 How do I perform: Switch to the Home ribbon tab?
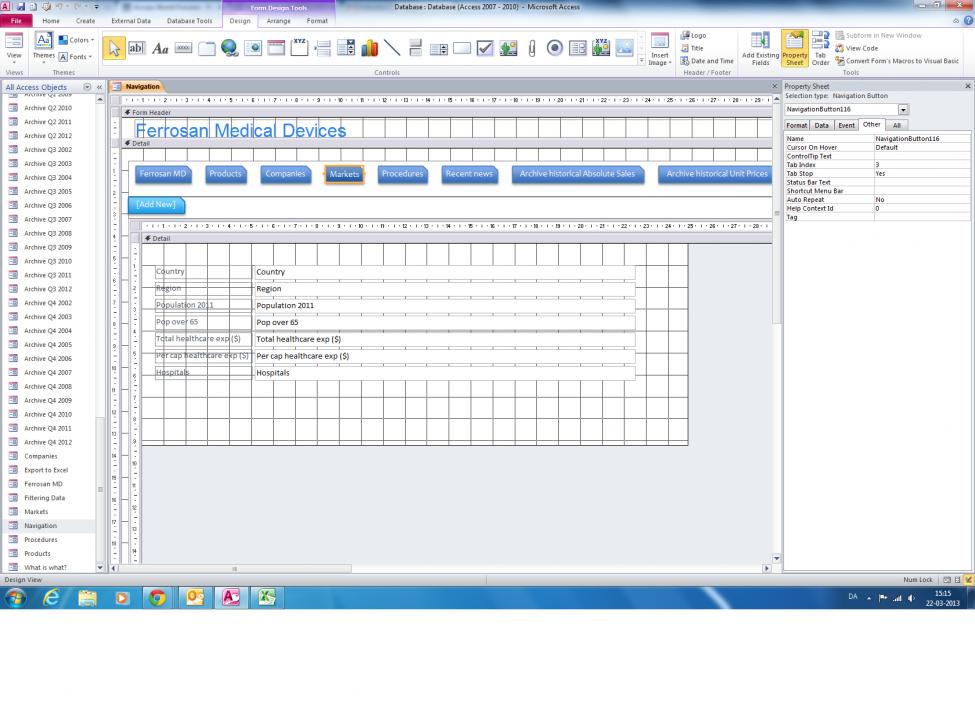[51, 21]
